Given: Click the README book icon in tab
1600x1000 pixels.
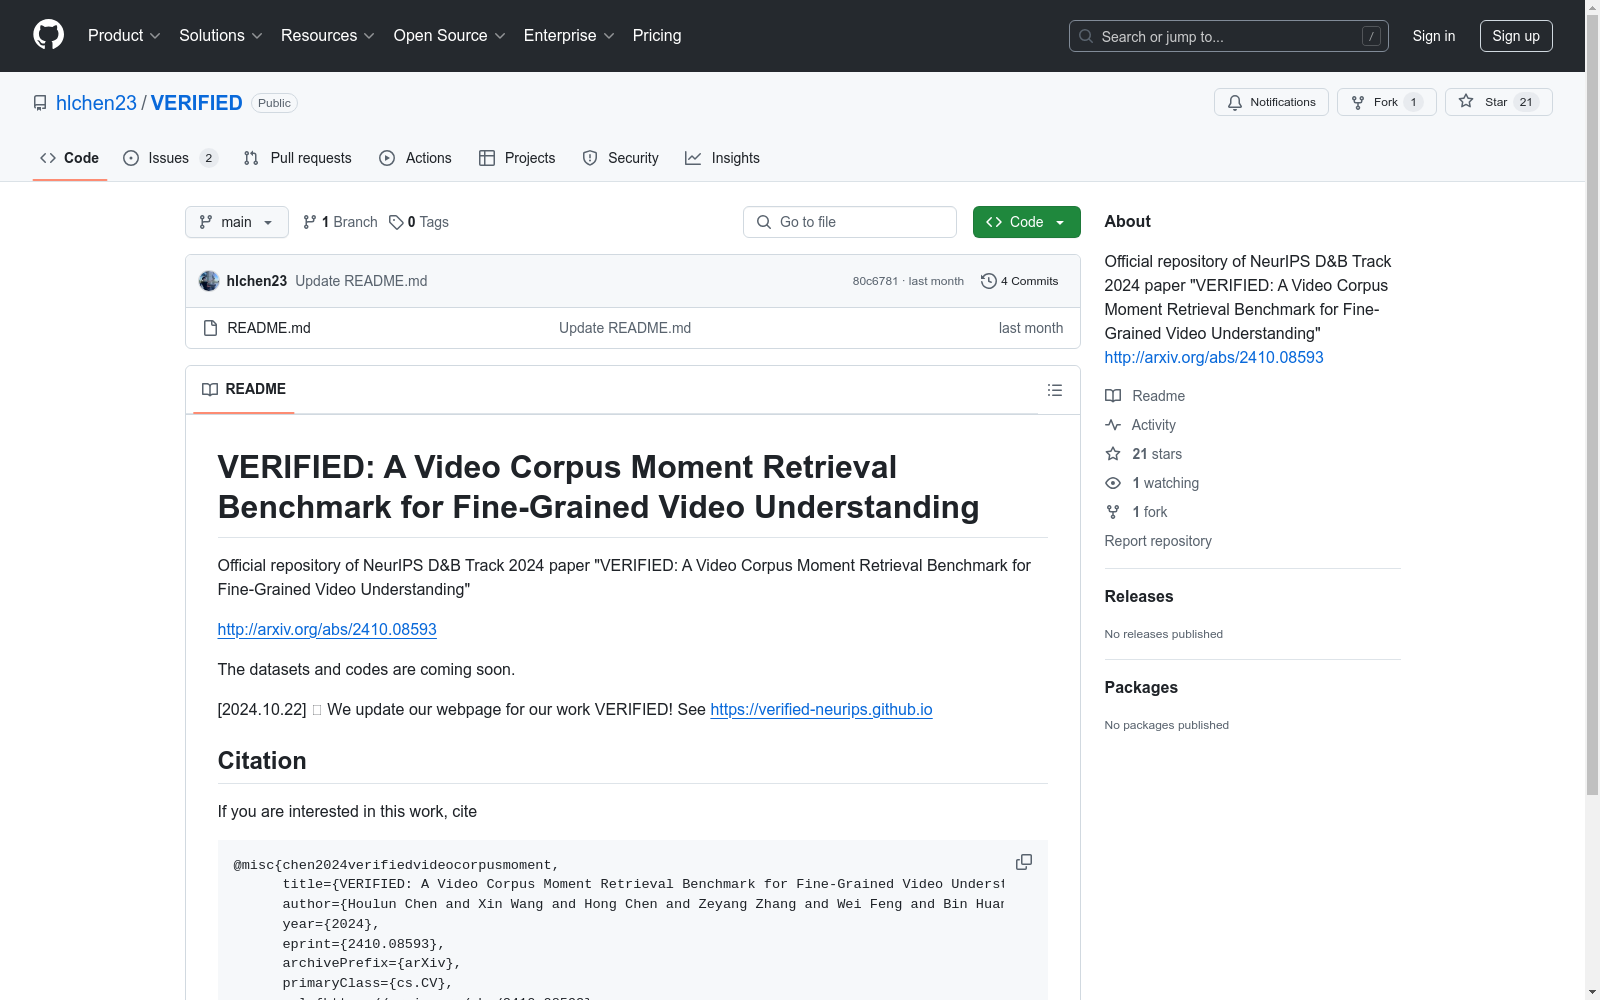Looking at the screenshot, I should tap(210, 389).
